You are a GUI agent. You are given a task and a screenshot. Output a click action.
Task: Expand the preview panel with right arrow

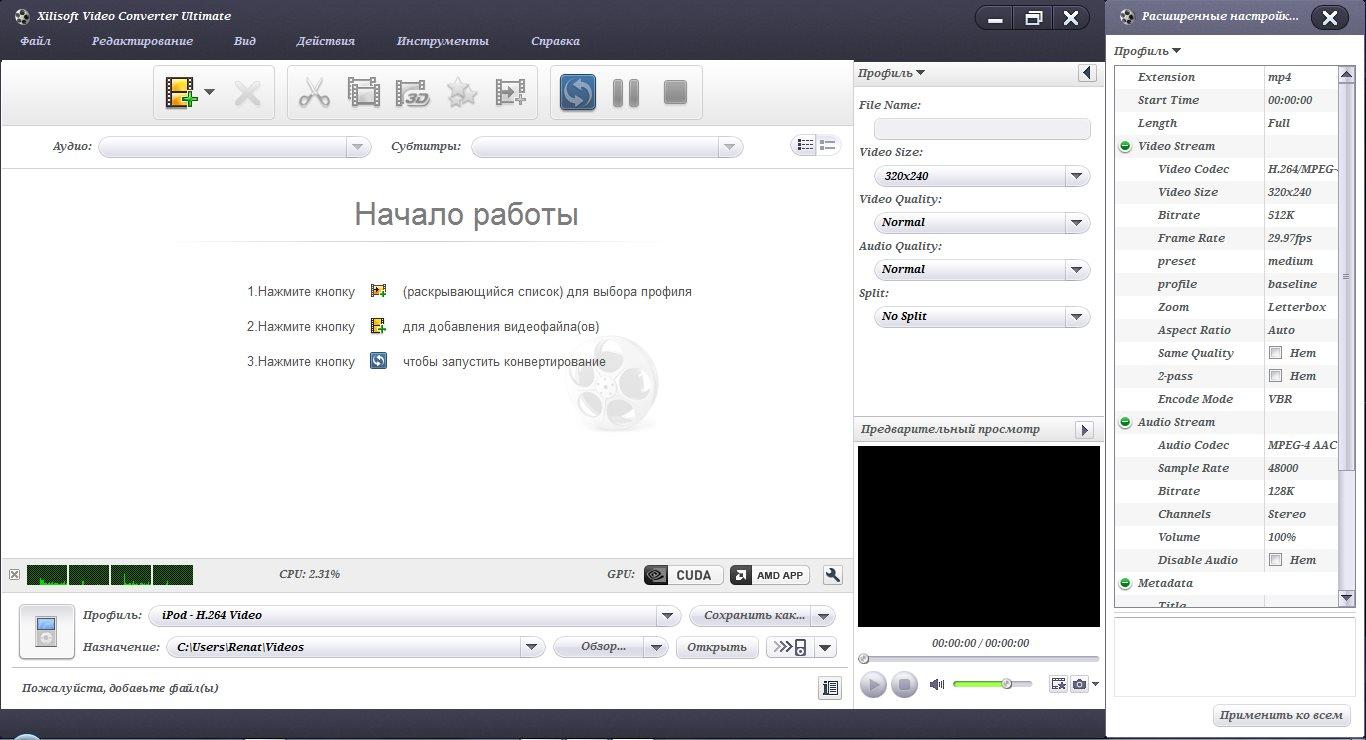pyautogui.click(x=1084, y=429)
